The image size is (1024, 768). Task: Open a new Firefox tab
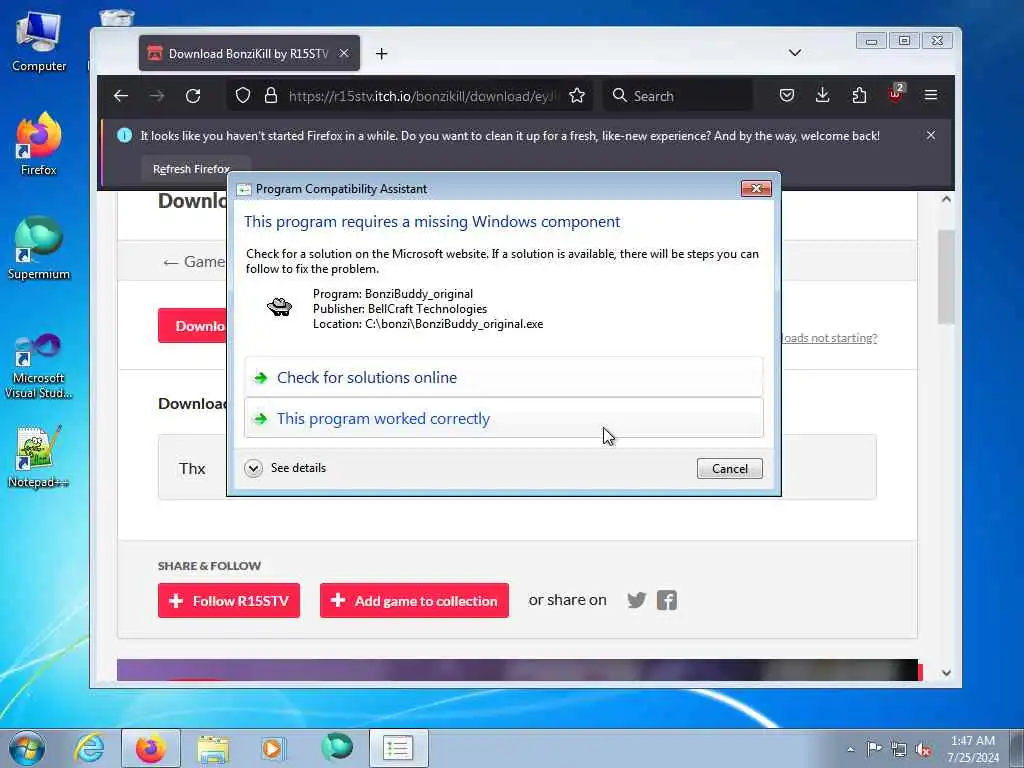point(382,54)
